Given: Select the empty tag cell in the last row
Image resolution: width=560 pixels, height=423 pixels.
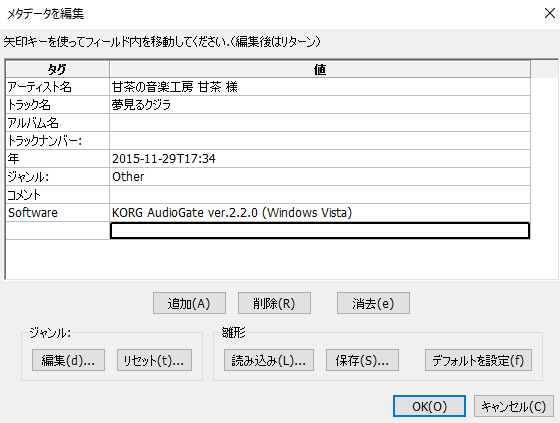Looking at the screenshot, I should tap(58, 230).
